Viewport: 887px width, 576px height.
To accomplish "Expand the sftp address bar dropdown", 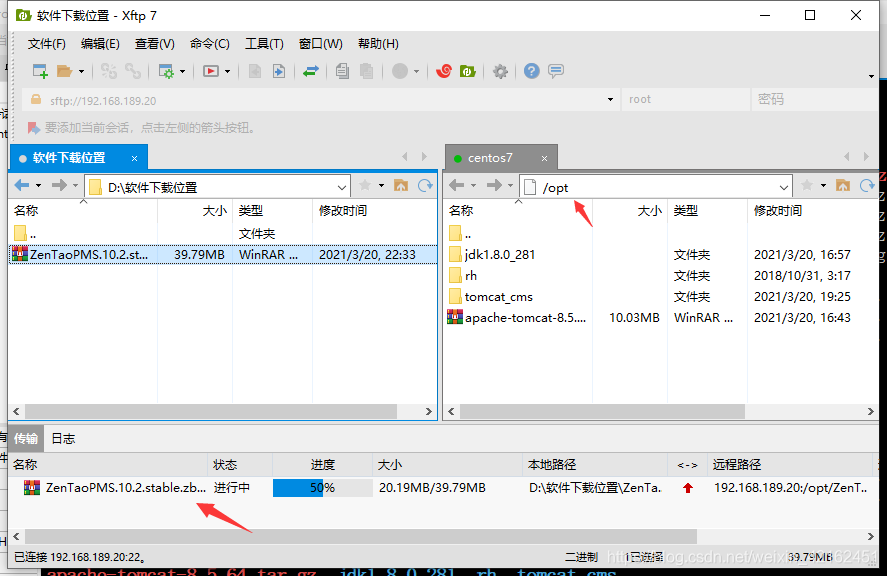I will point(610,100).
